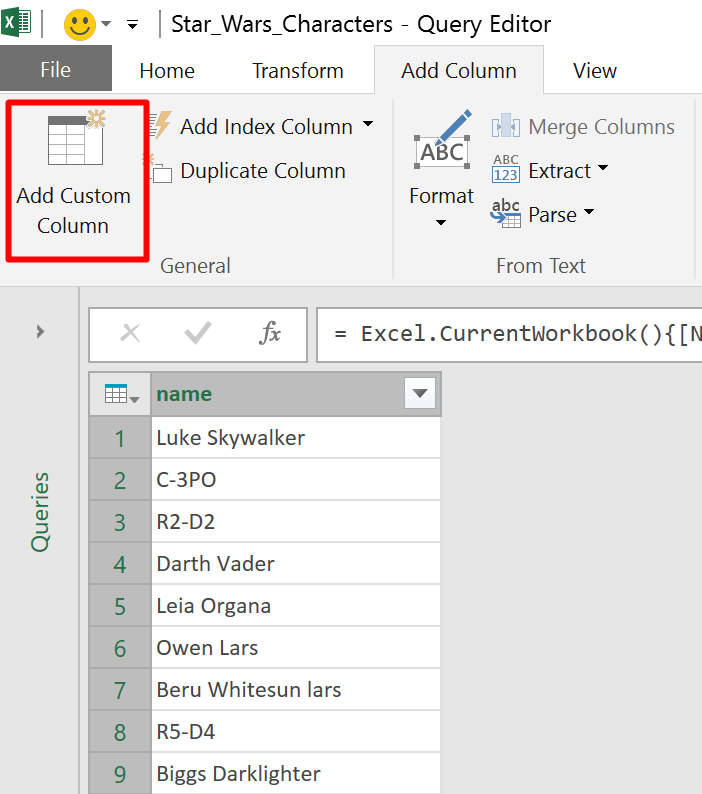Click the Add Index Column icon
The width and height of the screenshot is (702, 794).
coord(161,126)
